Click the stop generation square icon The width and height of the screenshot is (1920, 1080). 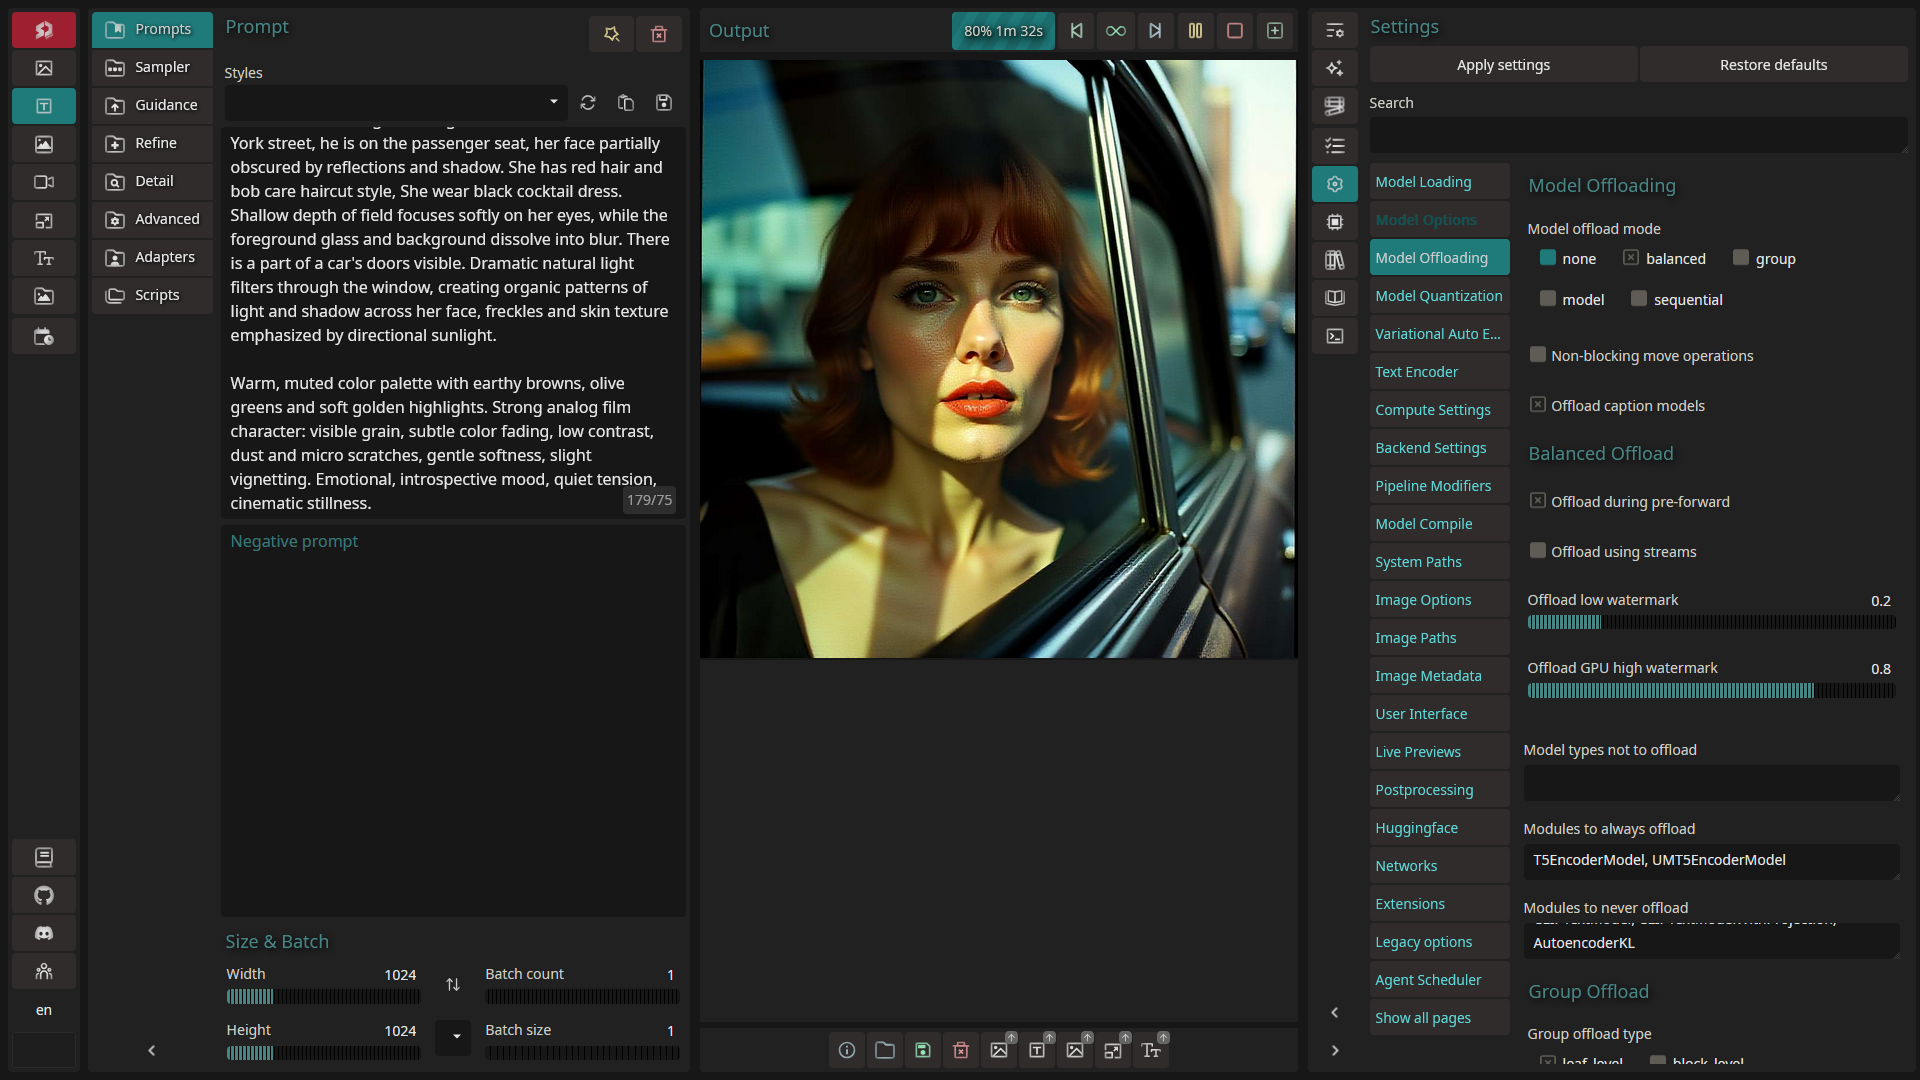(x=1235, y=31)
